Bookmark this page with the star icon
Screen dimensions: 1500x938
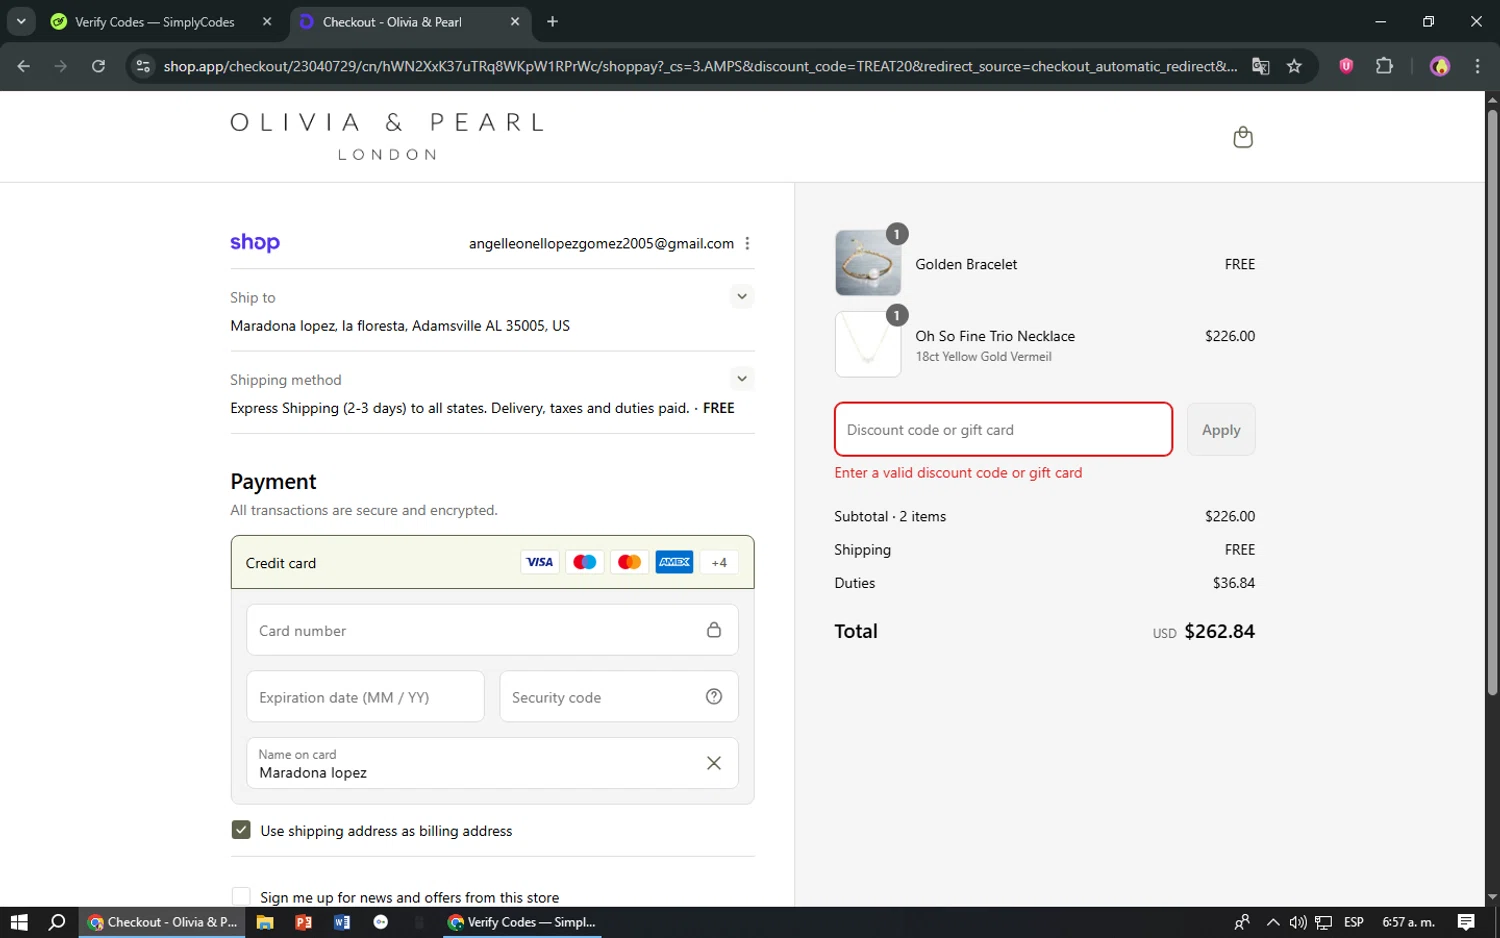(x=1294, y=66)
